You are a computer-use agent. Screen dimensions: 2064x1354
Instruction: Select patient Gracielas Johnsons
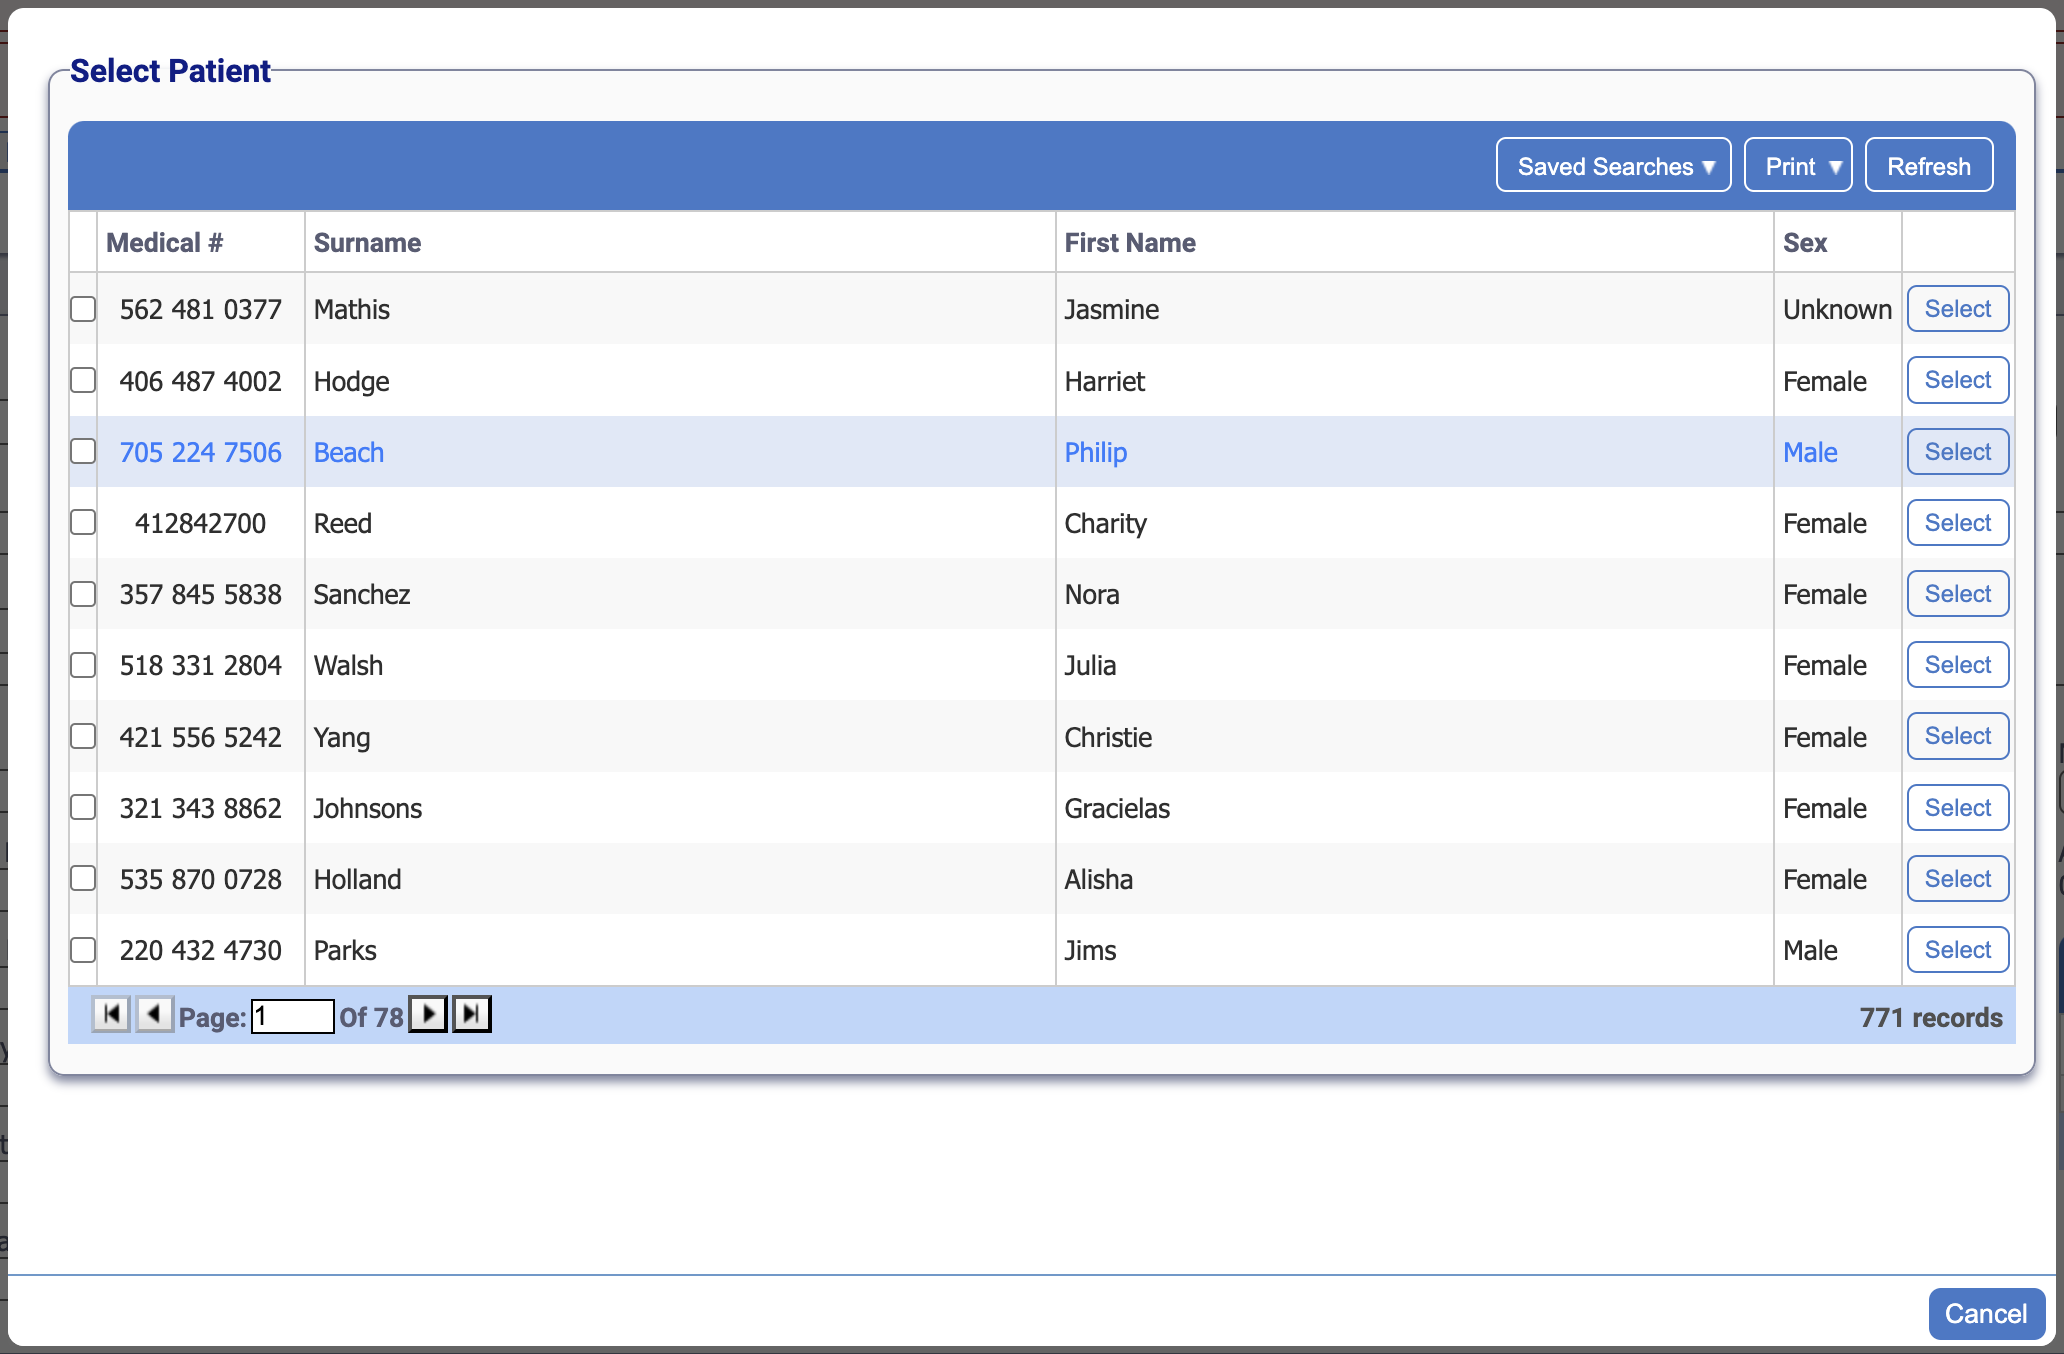click(1956, 807)
